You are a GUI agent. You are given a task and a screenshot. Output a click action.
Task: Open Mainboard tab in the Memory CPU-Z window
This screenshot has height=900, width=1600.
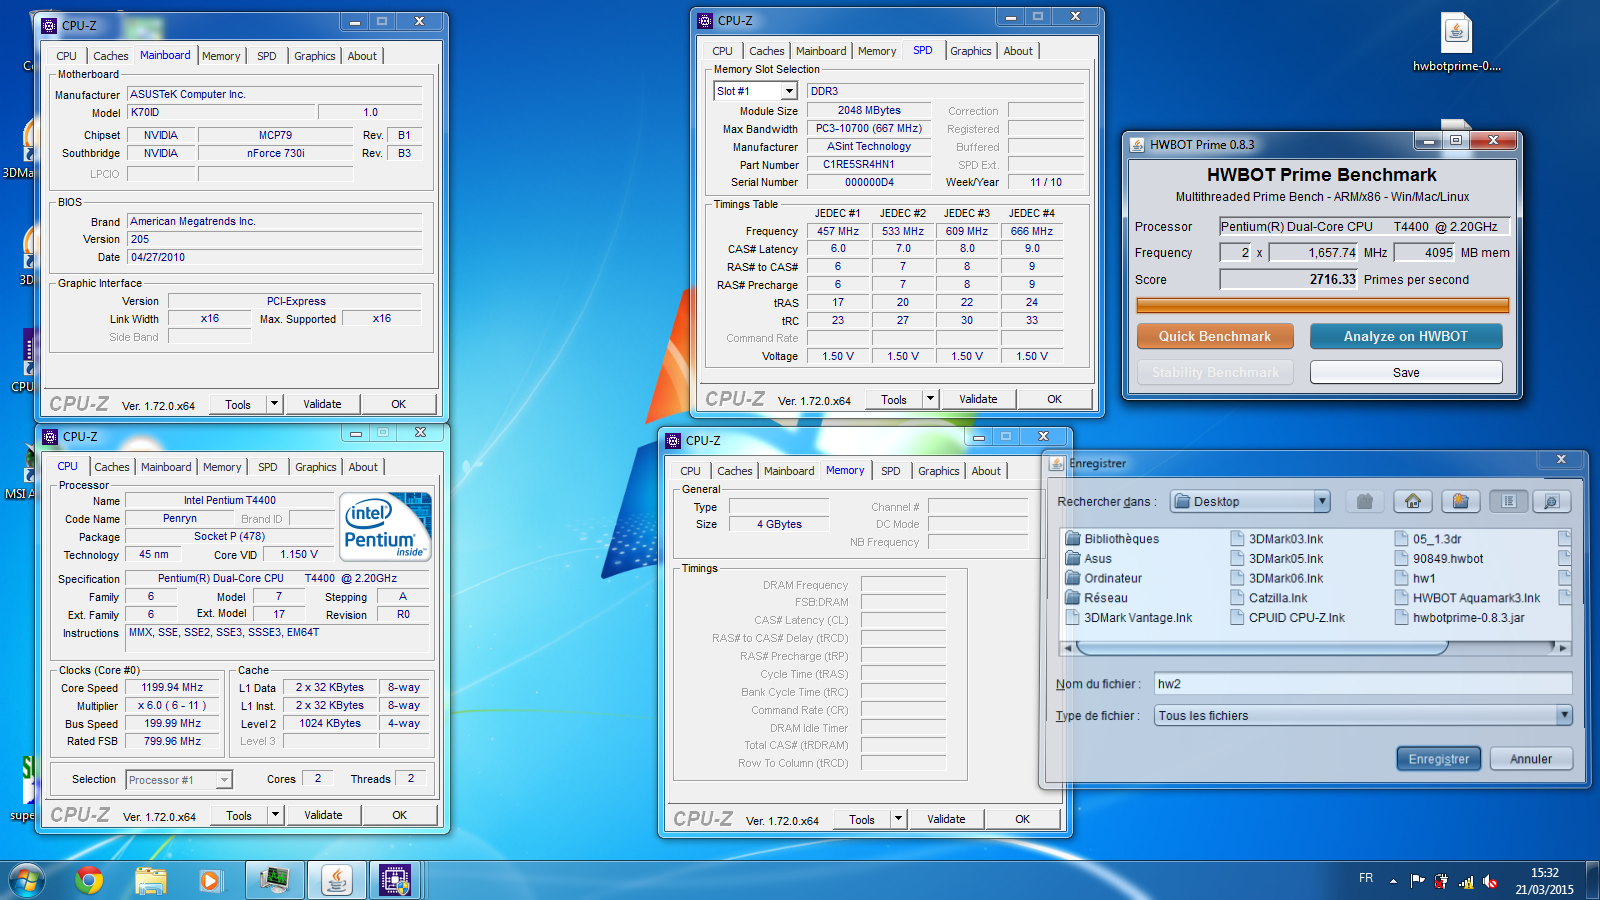point(789,471)
